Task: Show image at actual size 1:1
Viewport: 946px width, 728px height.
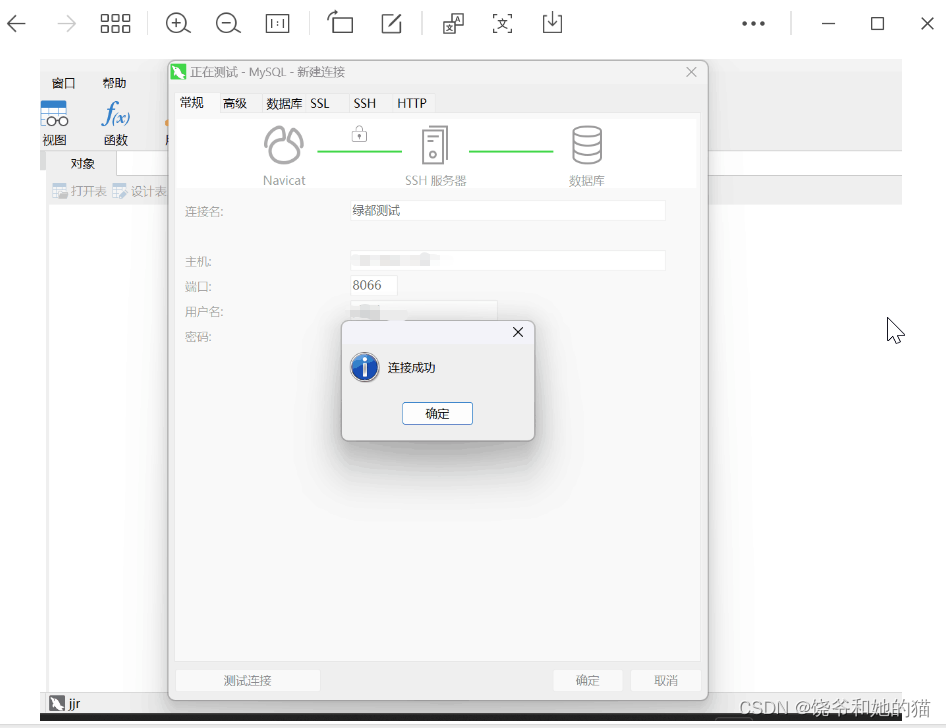Action: pyautogui.click(x=278, y=24)
